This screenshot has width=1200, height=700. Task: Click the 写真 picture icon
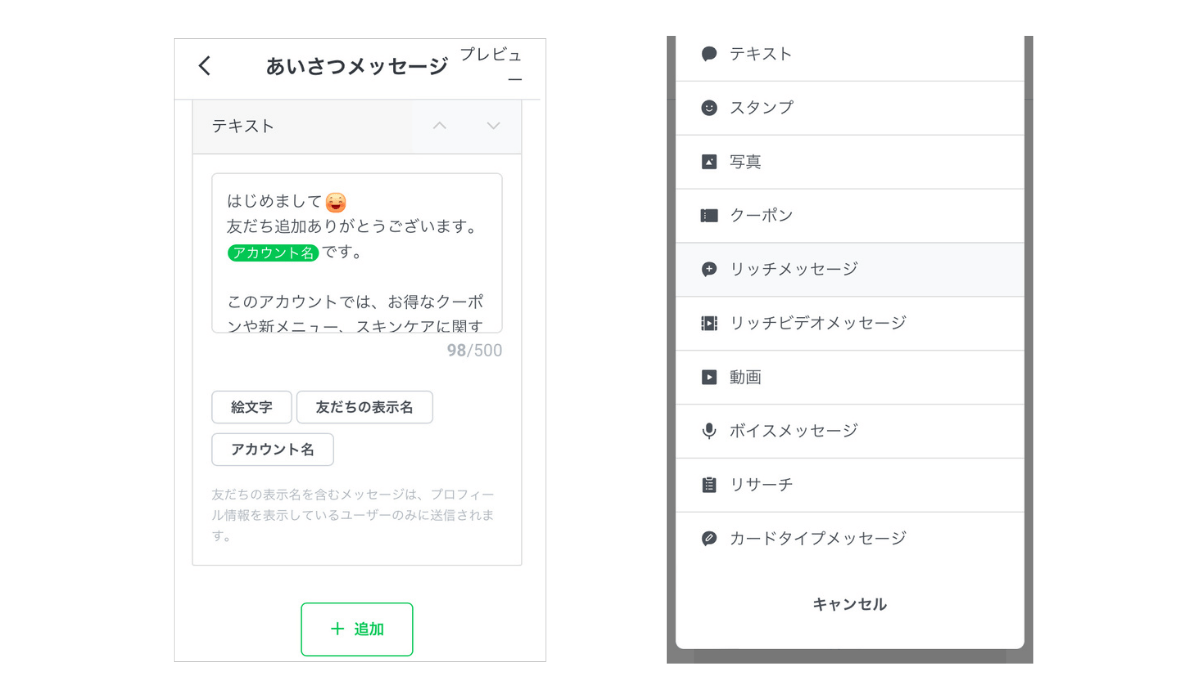coord(709,162)
